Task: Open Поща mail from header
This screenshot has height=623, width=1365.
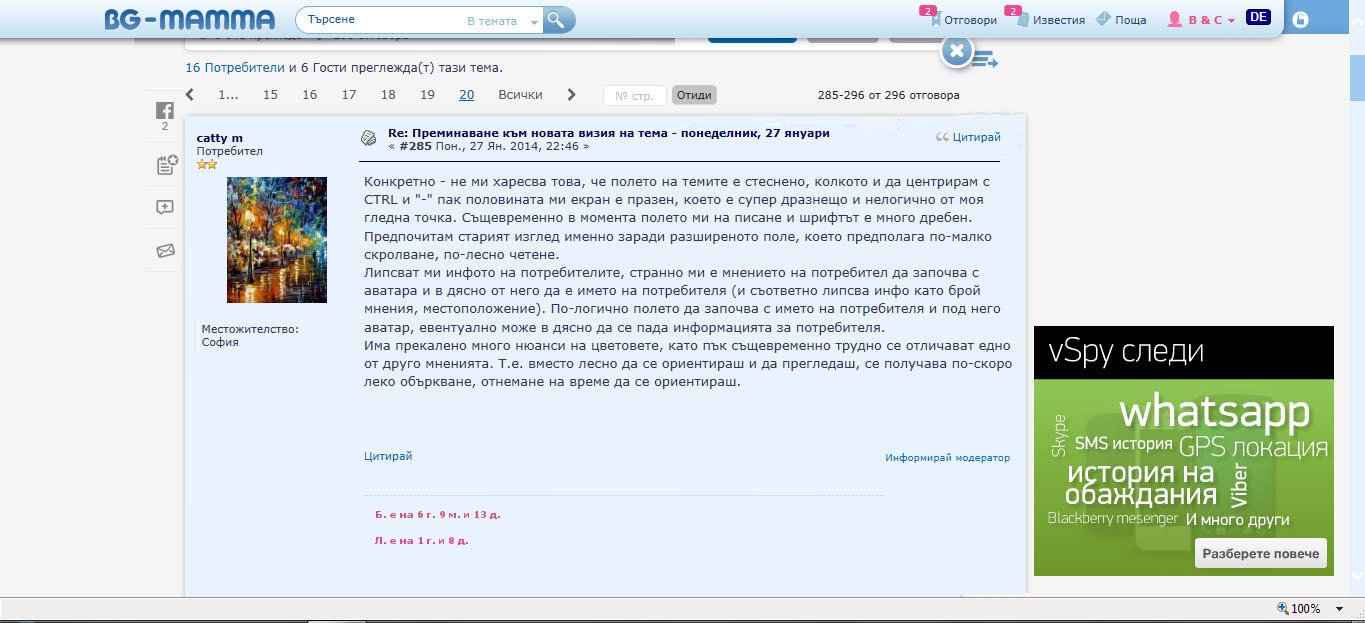Action: (x=1121, y=20)
